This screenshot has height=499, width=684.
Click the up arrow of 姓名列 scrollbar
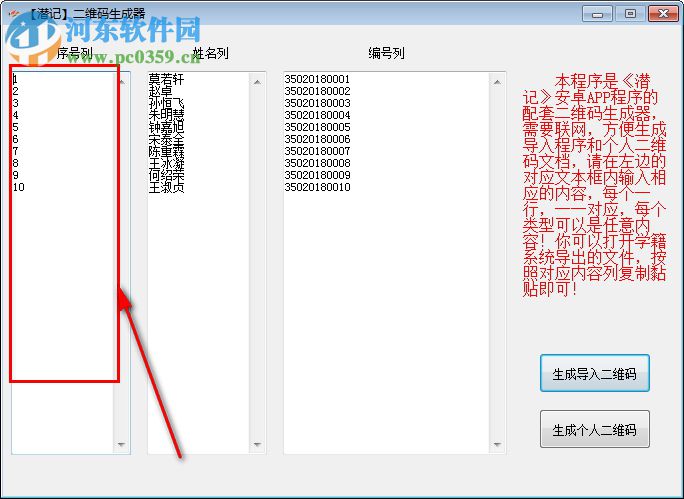point(257,82)
